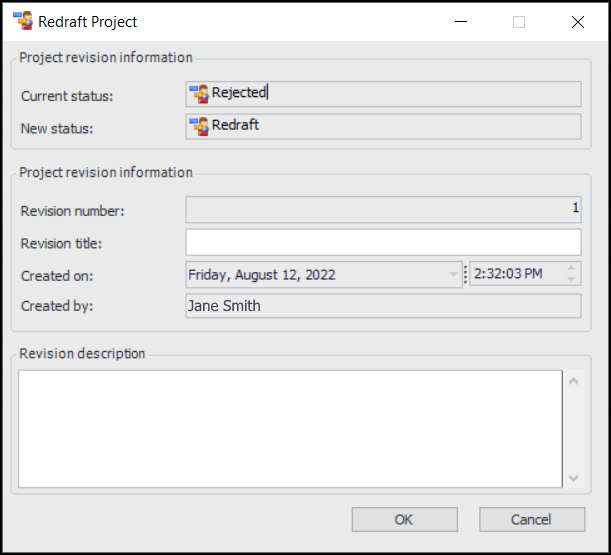Screen dimensions: 611x555
Task: Close the Redraft Project dialog
Action: [577, 22]
